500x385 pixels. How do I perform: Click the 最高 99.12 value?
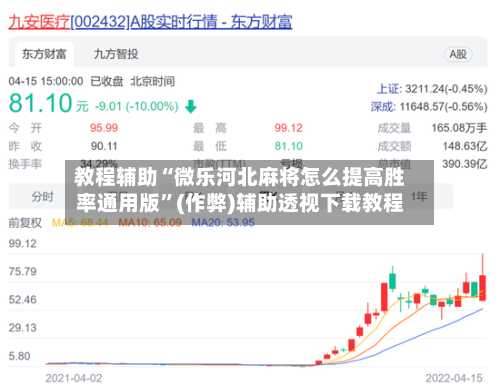tap(288, 128)
